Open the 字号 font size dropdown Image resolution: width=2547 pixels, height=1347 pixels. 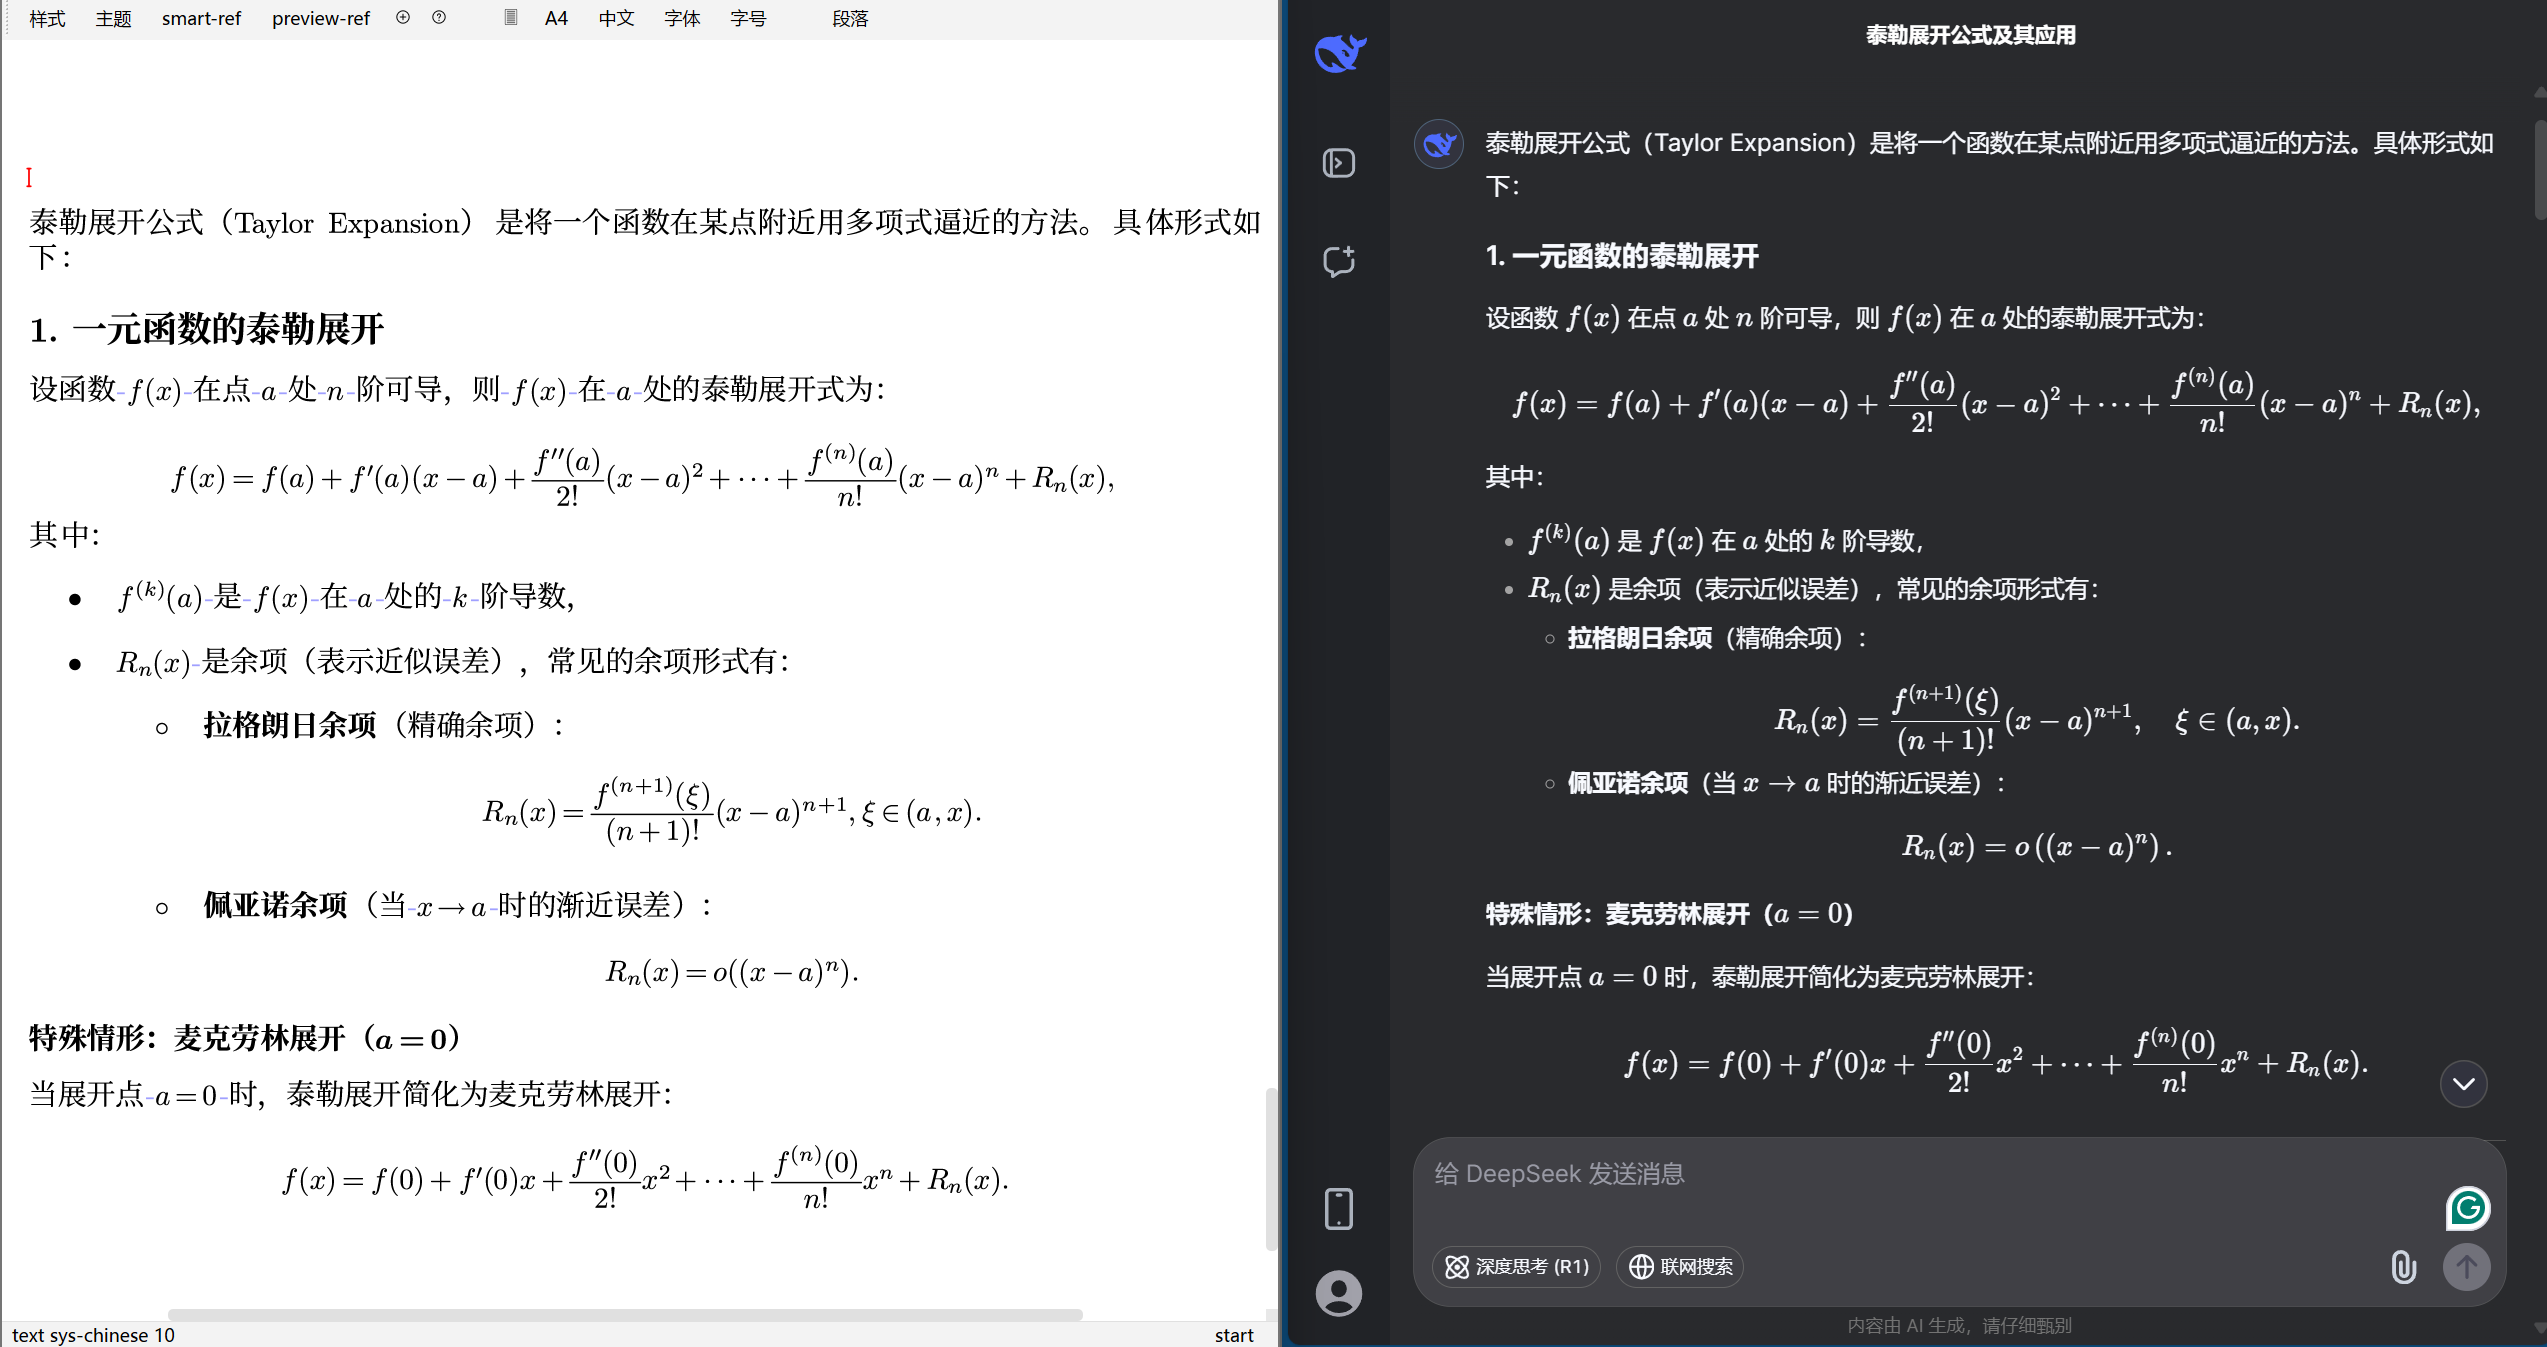click(748, 18)
